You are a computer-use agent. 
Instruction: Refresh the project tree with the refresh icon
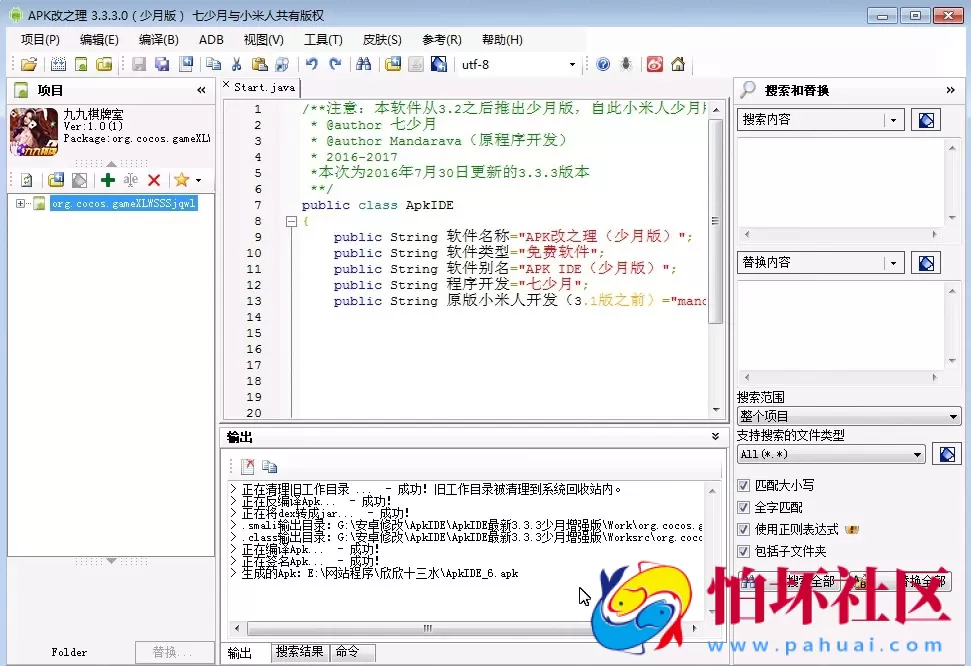click(x=27, y=180)
